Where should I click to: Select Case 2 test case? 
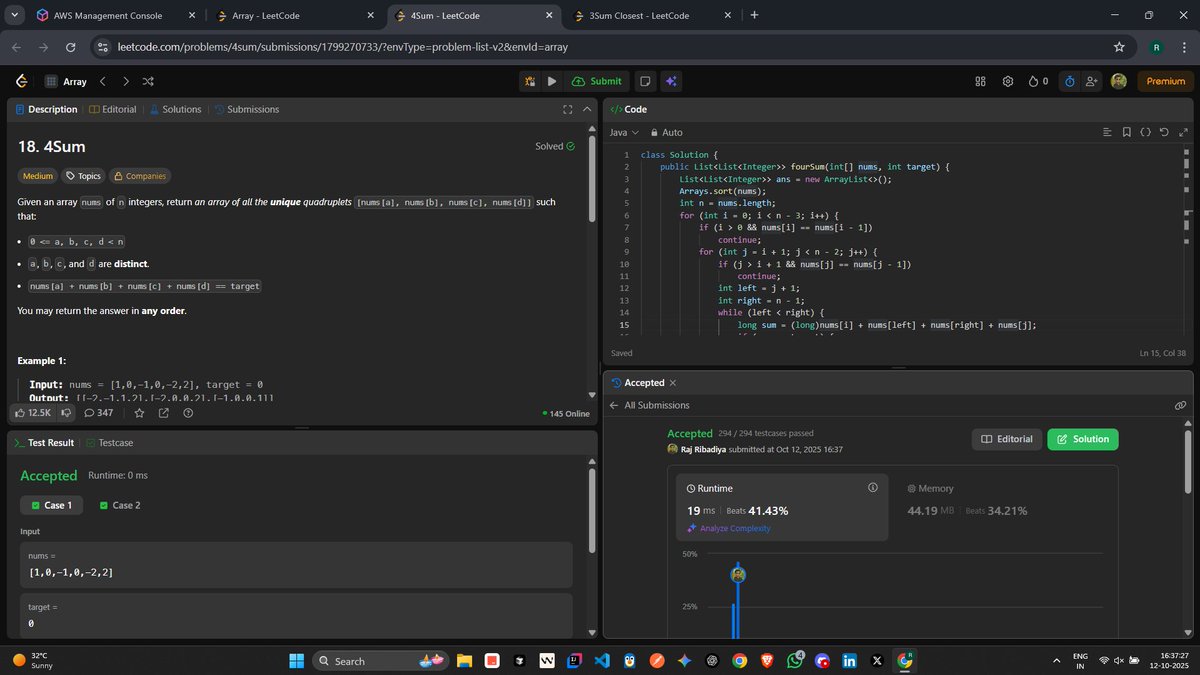coord(120,505)
